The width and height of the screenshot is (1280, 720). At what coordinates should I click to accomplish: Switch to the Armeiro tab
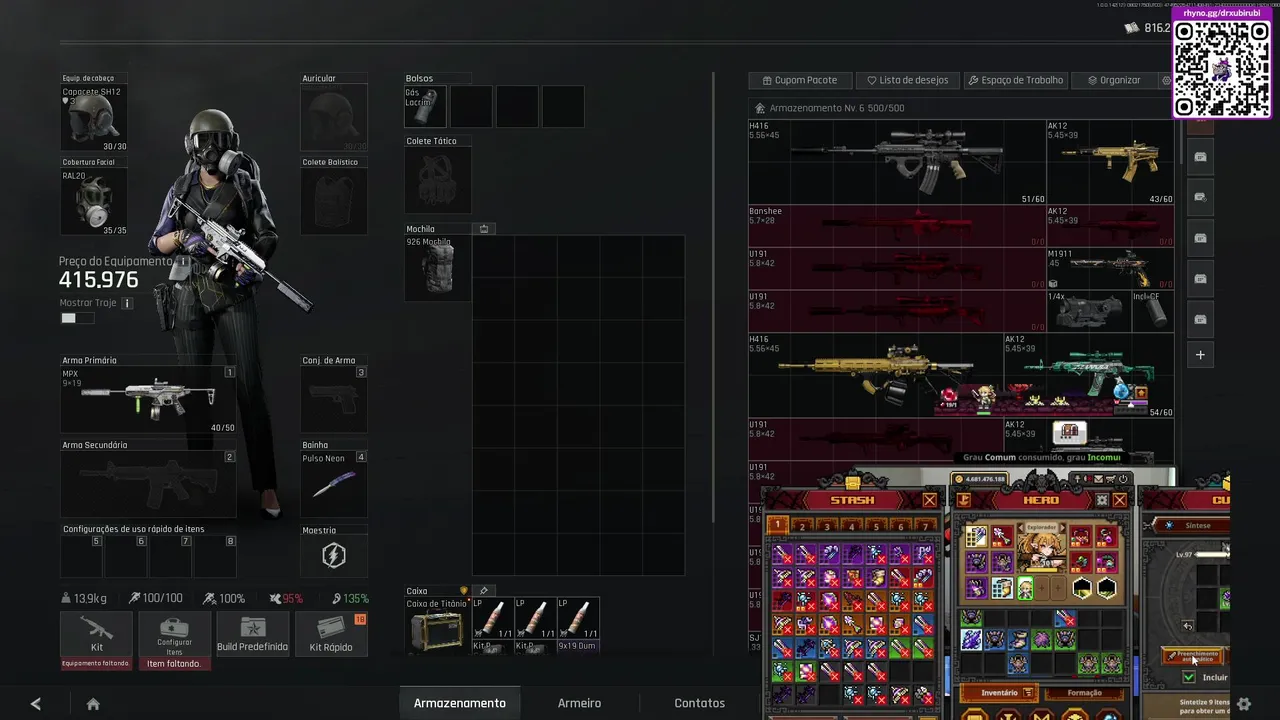point(580,703)
